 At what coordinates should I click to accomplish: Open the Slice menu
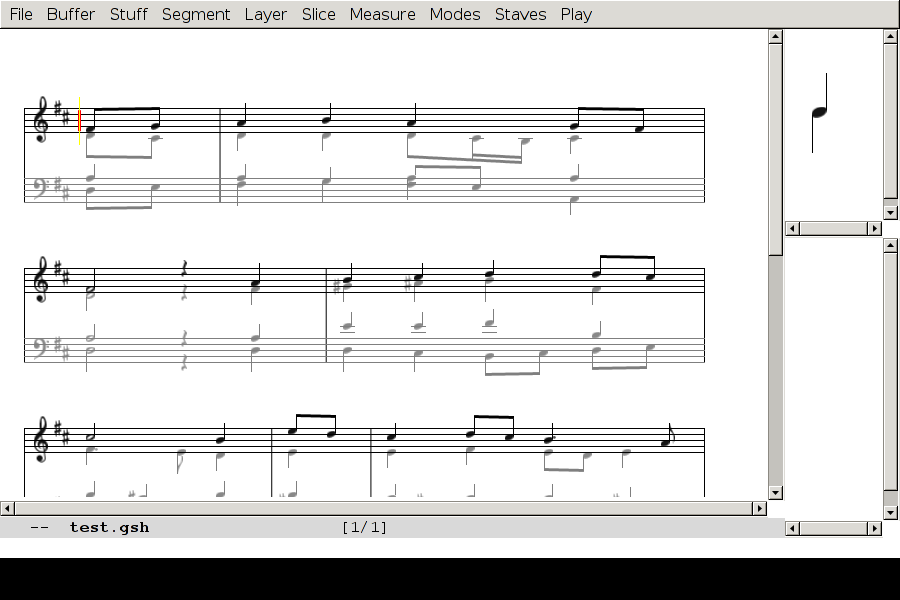[x=318, y=14]
